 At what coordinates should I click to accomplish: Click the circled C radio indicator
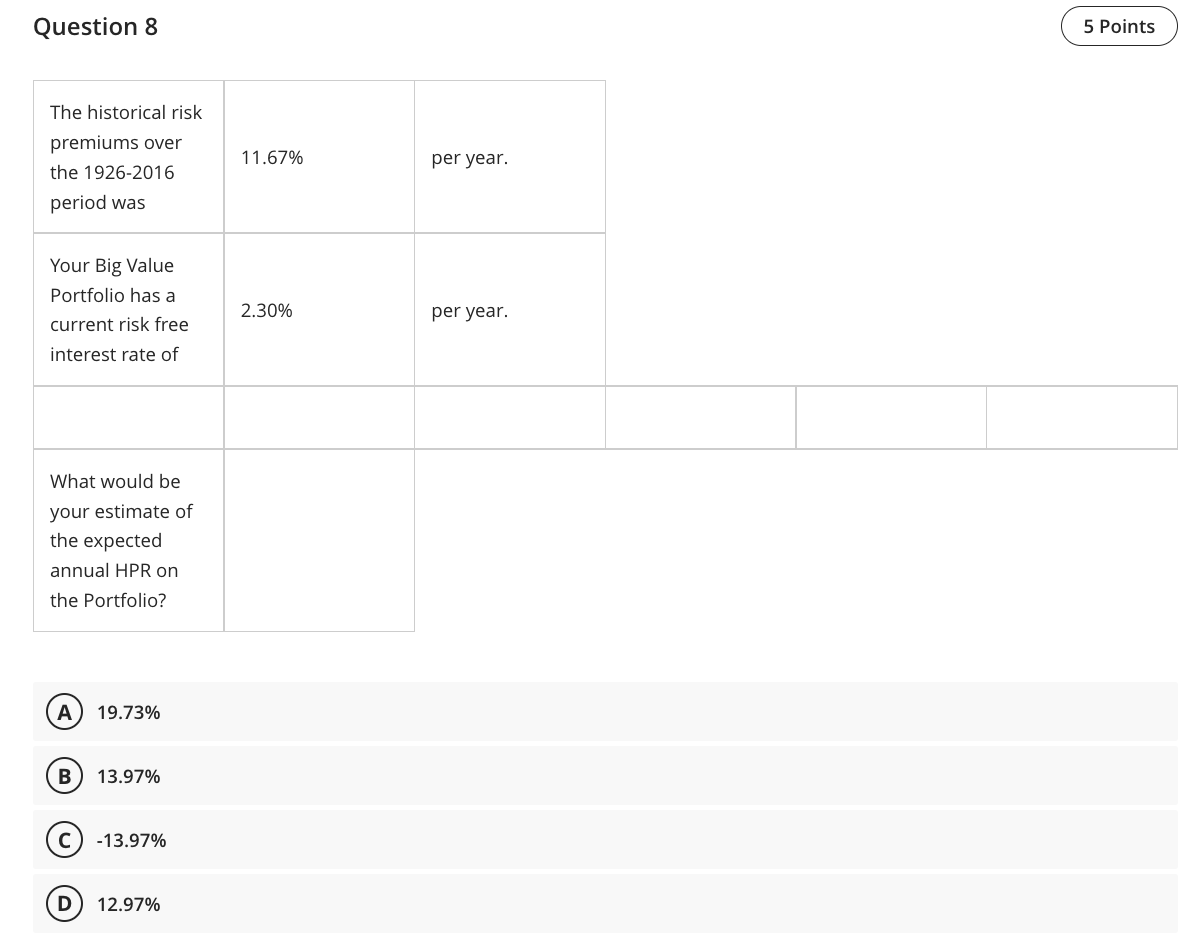(x=65, y=839)
